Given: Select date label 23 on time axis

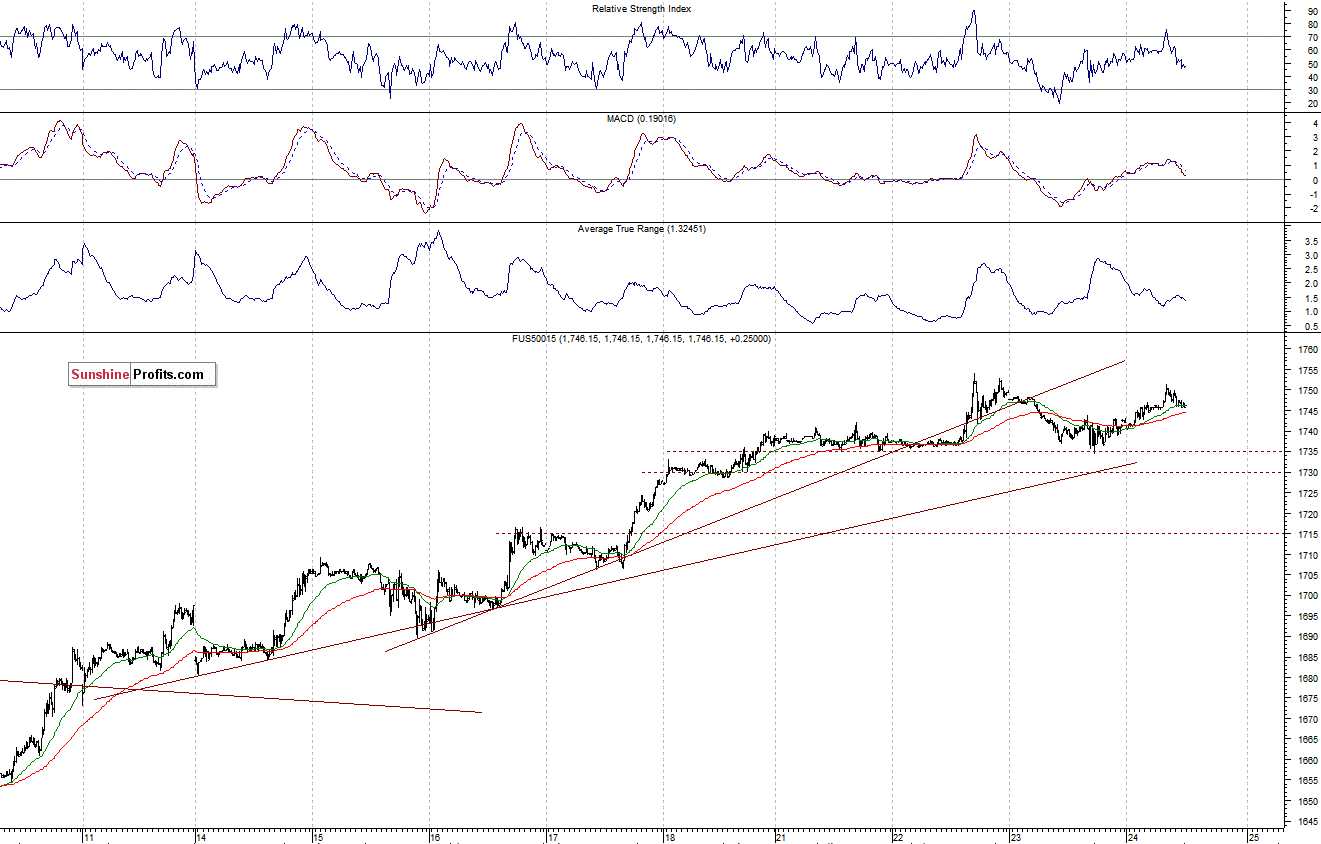Looking at the screenshot, I should click(x=1014, y=837).
